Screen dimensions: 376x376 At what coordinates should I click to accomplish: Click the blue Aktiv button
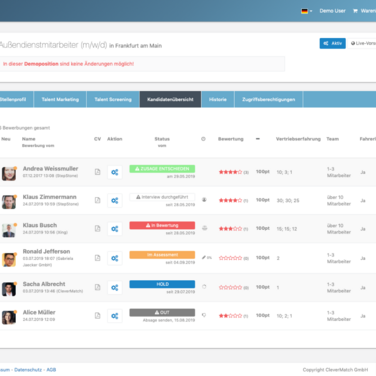point(332,43)
